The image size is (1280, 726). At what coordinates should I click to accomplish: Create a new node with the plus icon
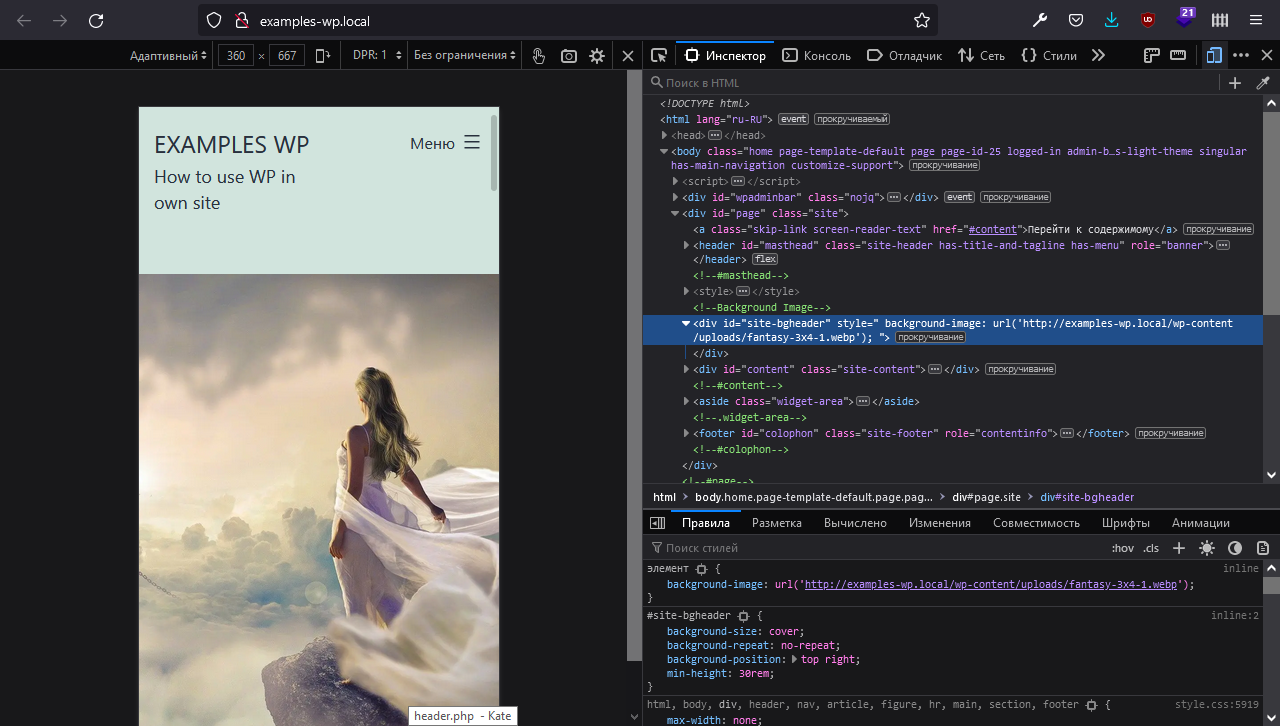click(x=1235, y=83)
